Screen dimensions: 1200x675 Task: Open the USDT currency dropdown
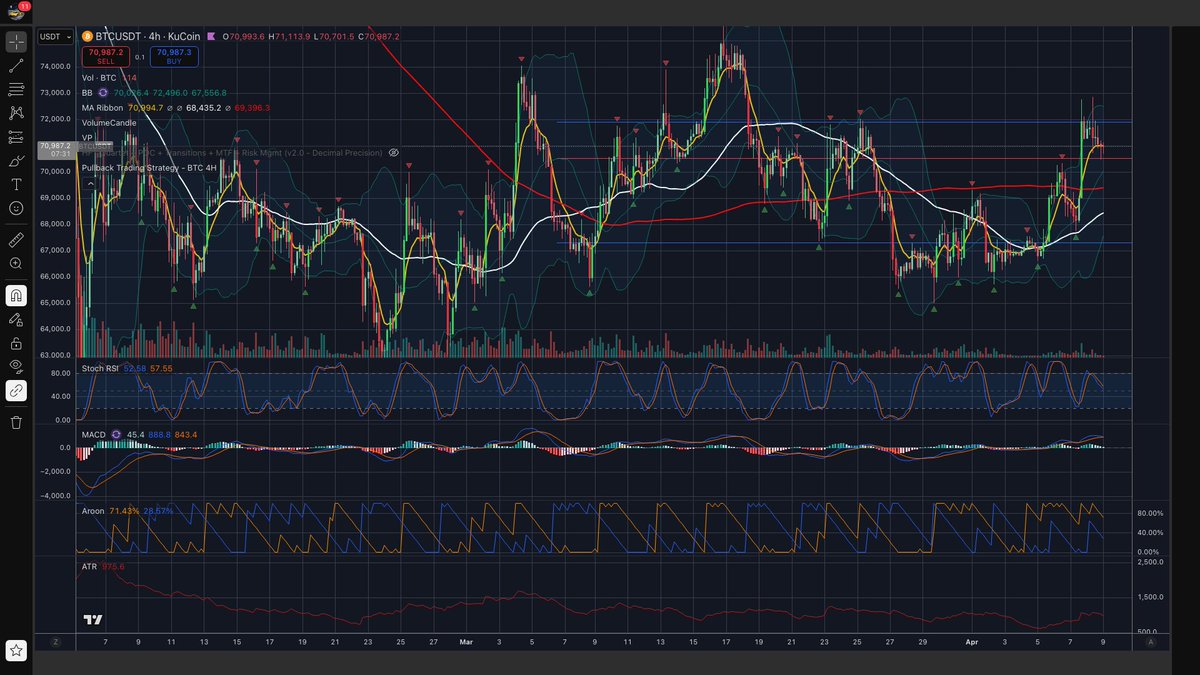pos(53,37)
